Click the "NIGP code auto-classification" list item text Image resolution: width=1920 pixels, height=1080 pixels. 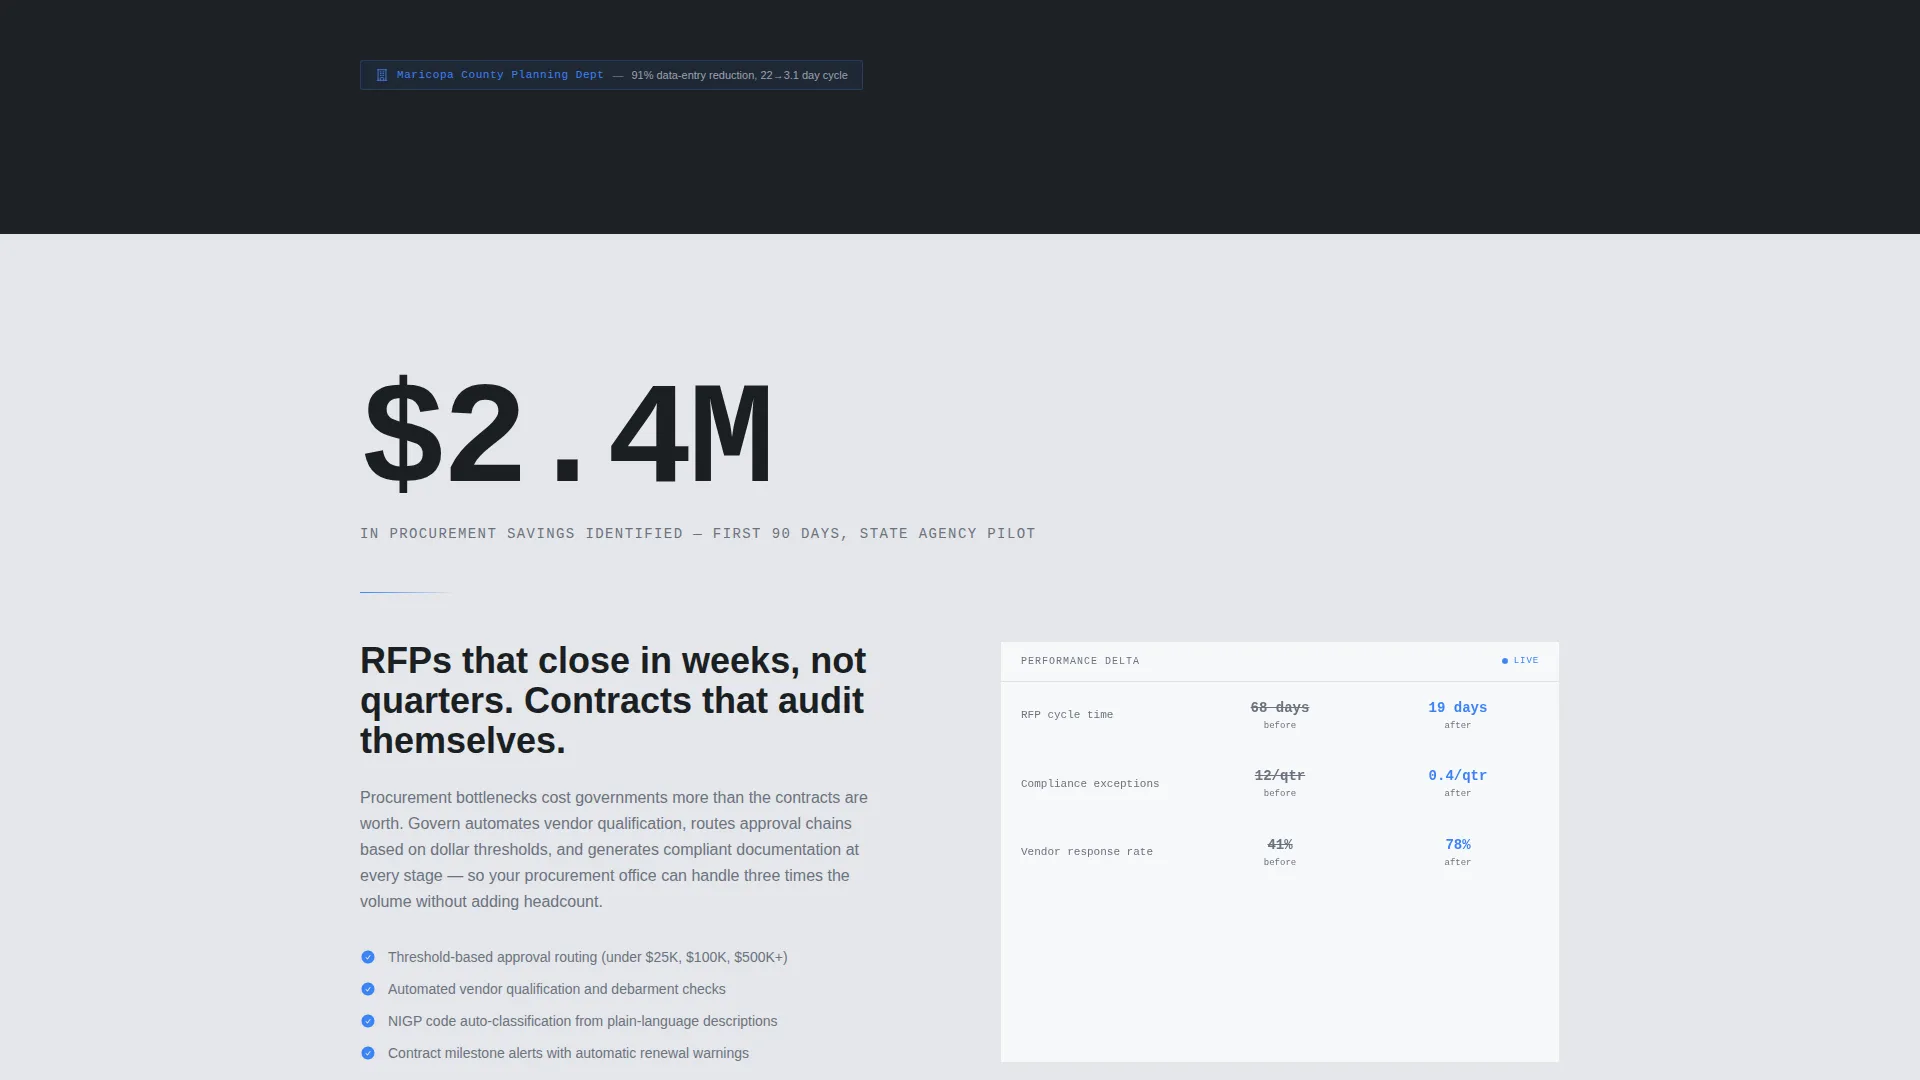pos(583,1021)
